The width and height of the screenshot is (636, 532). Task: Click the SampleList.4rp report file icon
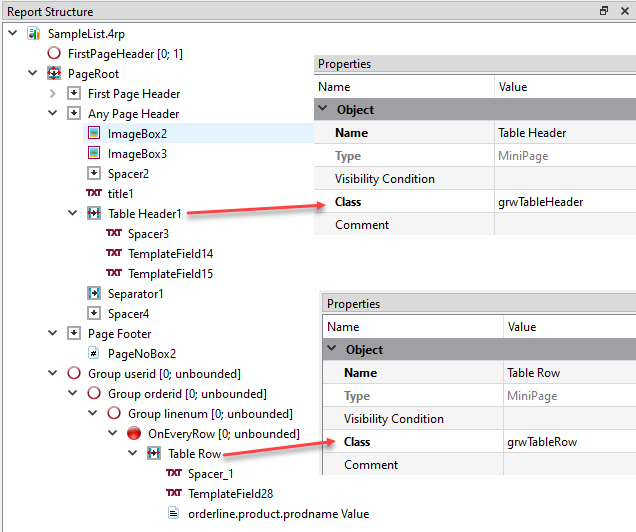pyautogui.click(x=33, y=33)
